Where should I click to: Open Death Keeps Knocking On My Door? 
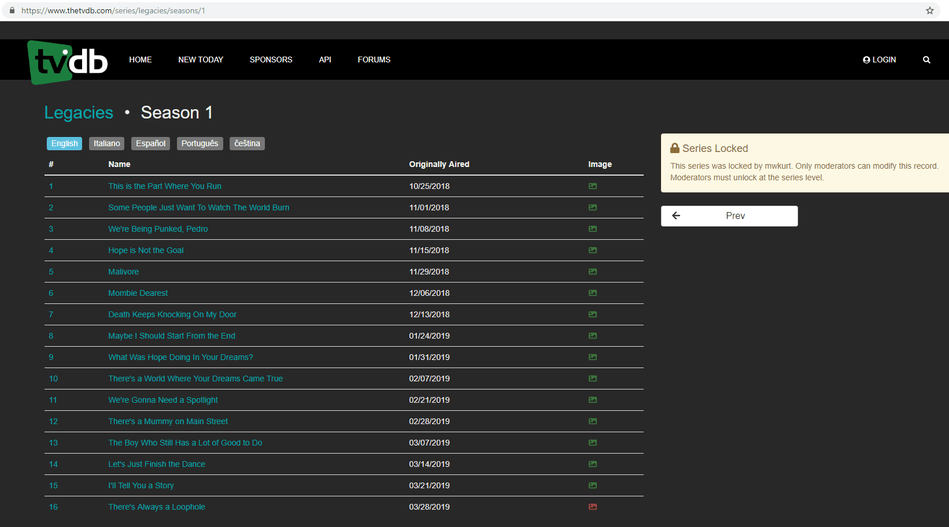point(172,315)
